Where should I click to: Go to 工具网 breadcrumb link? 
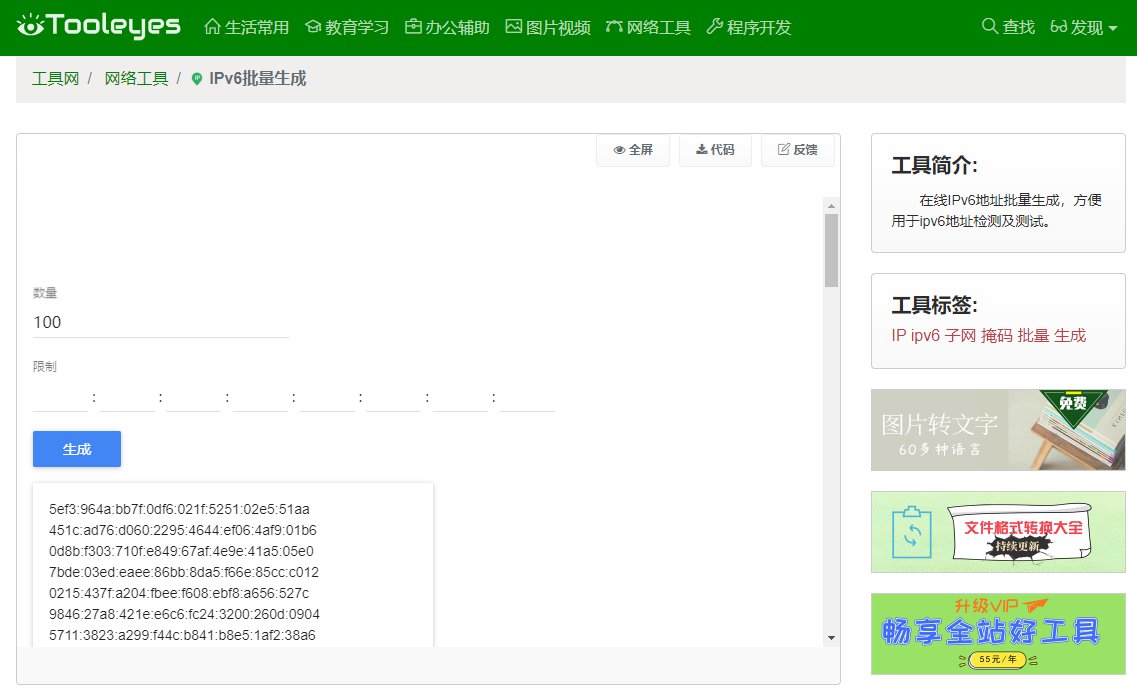55,78
